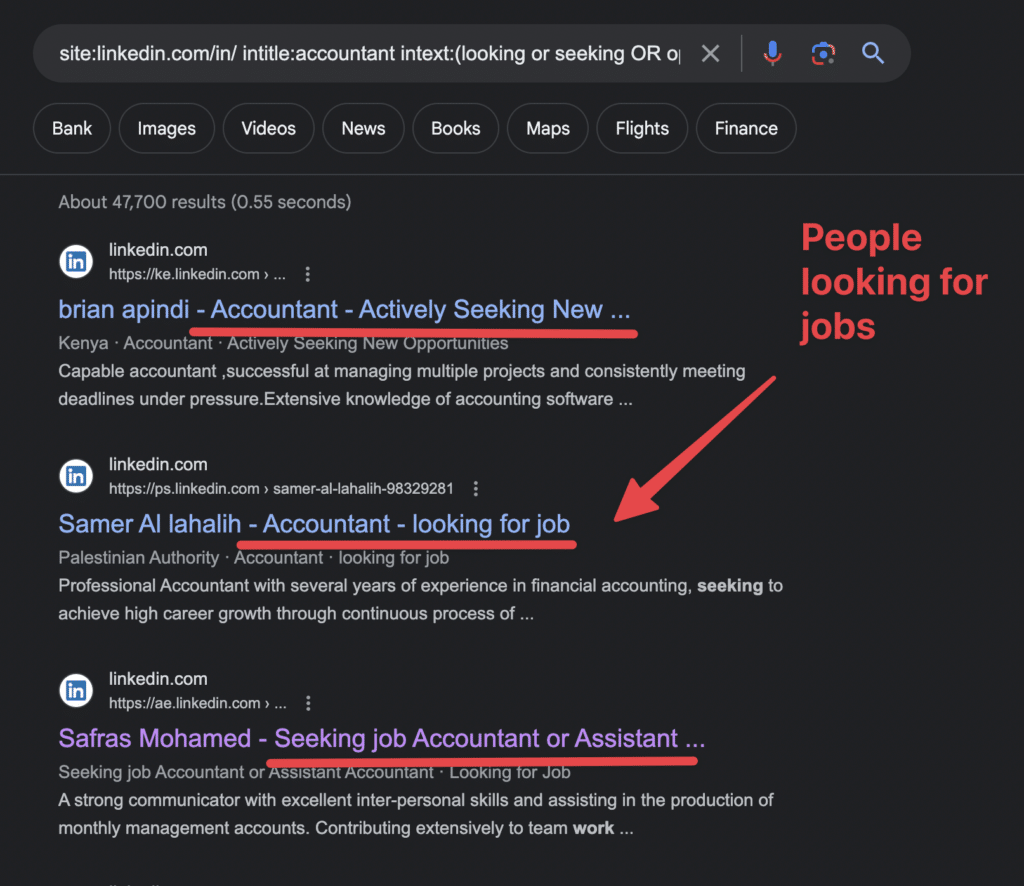Switch to Videos results
Screen dimensions: 1024x886
coord(268,128)
